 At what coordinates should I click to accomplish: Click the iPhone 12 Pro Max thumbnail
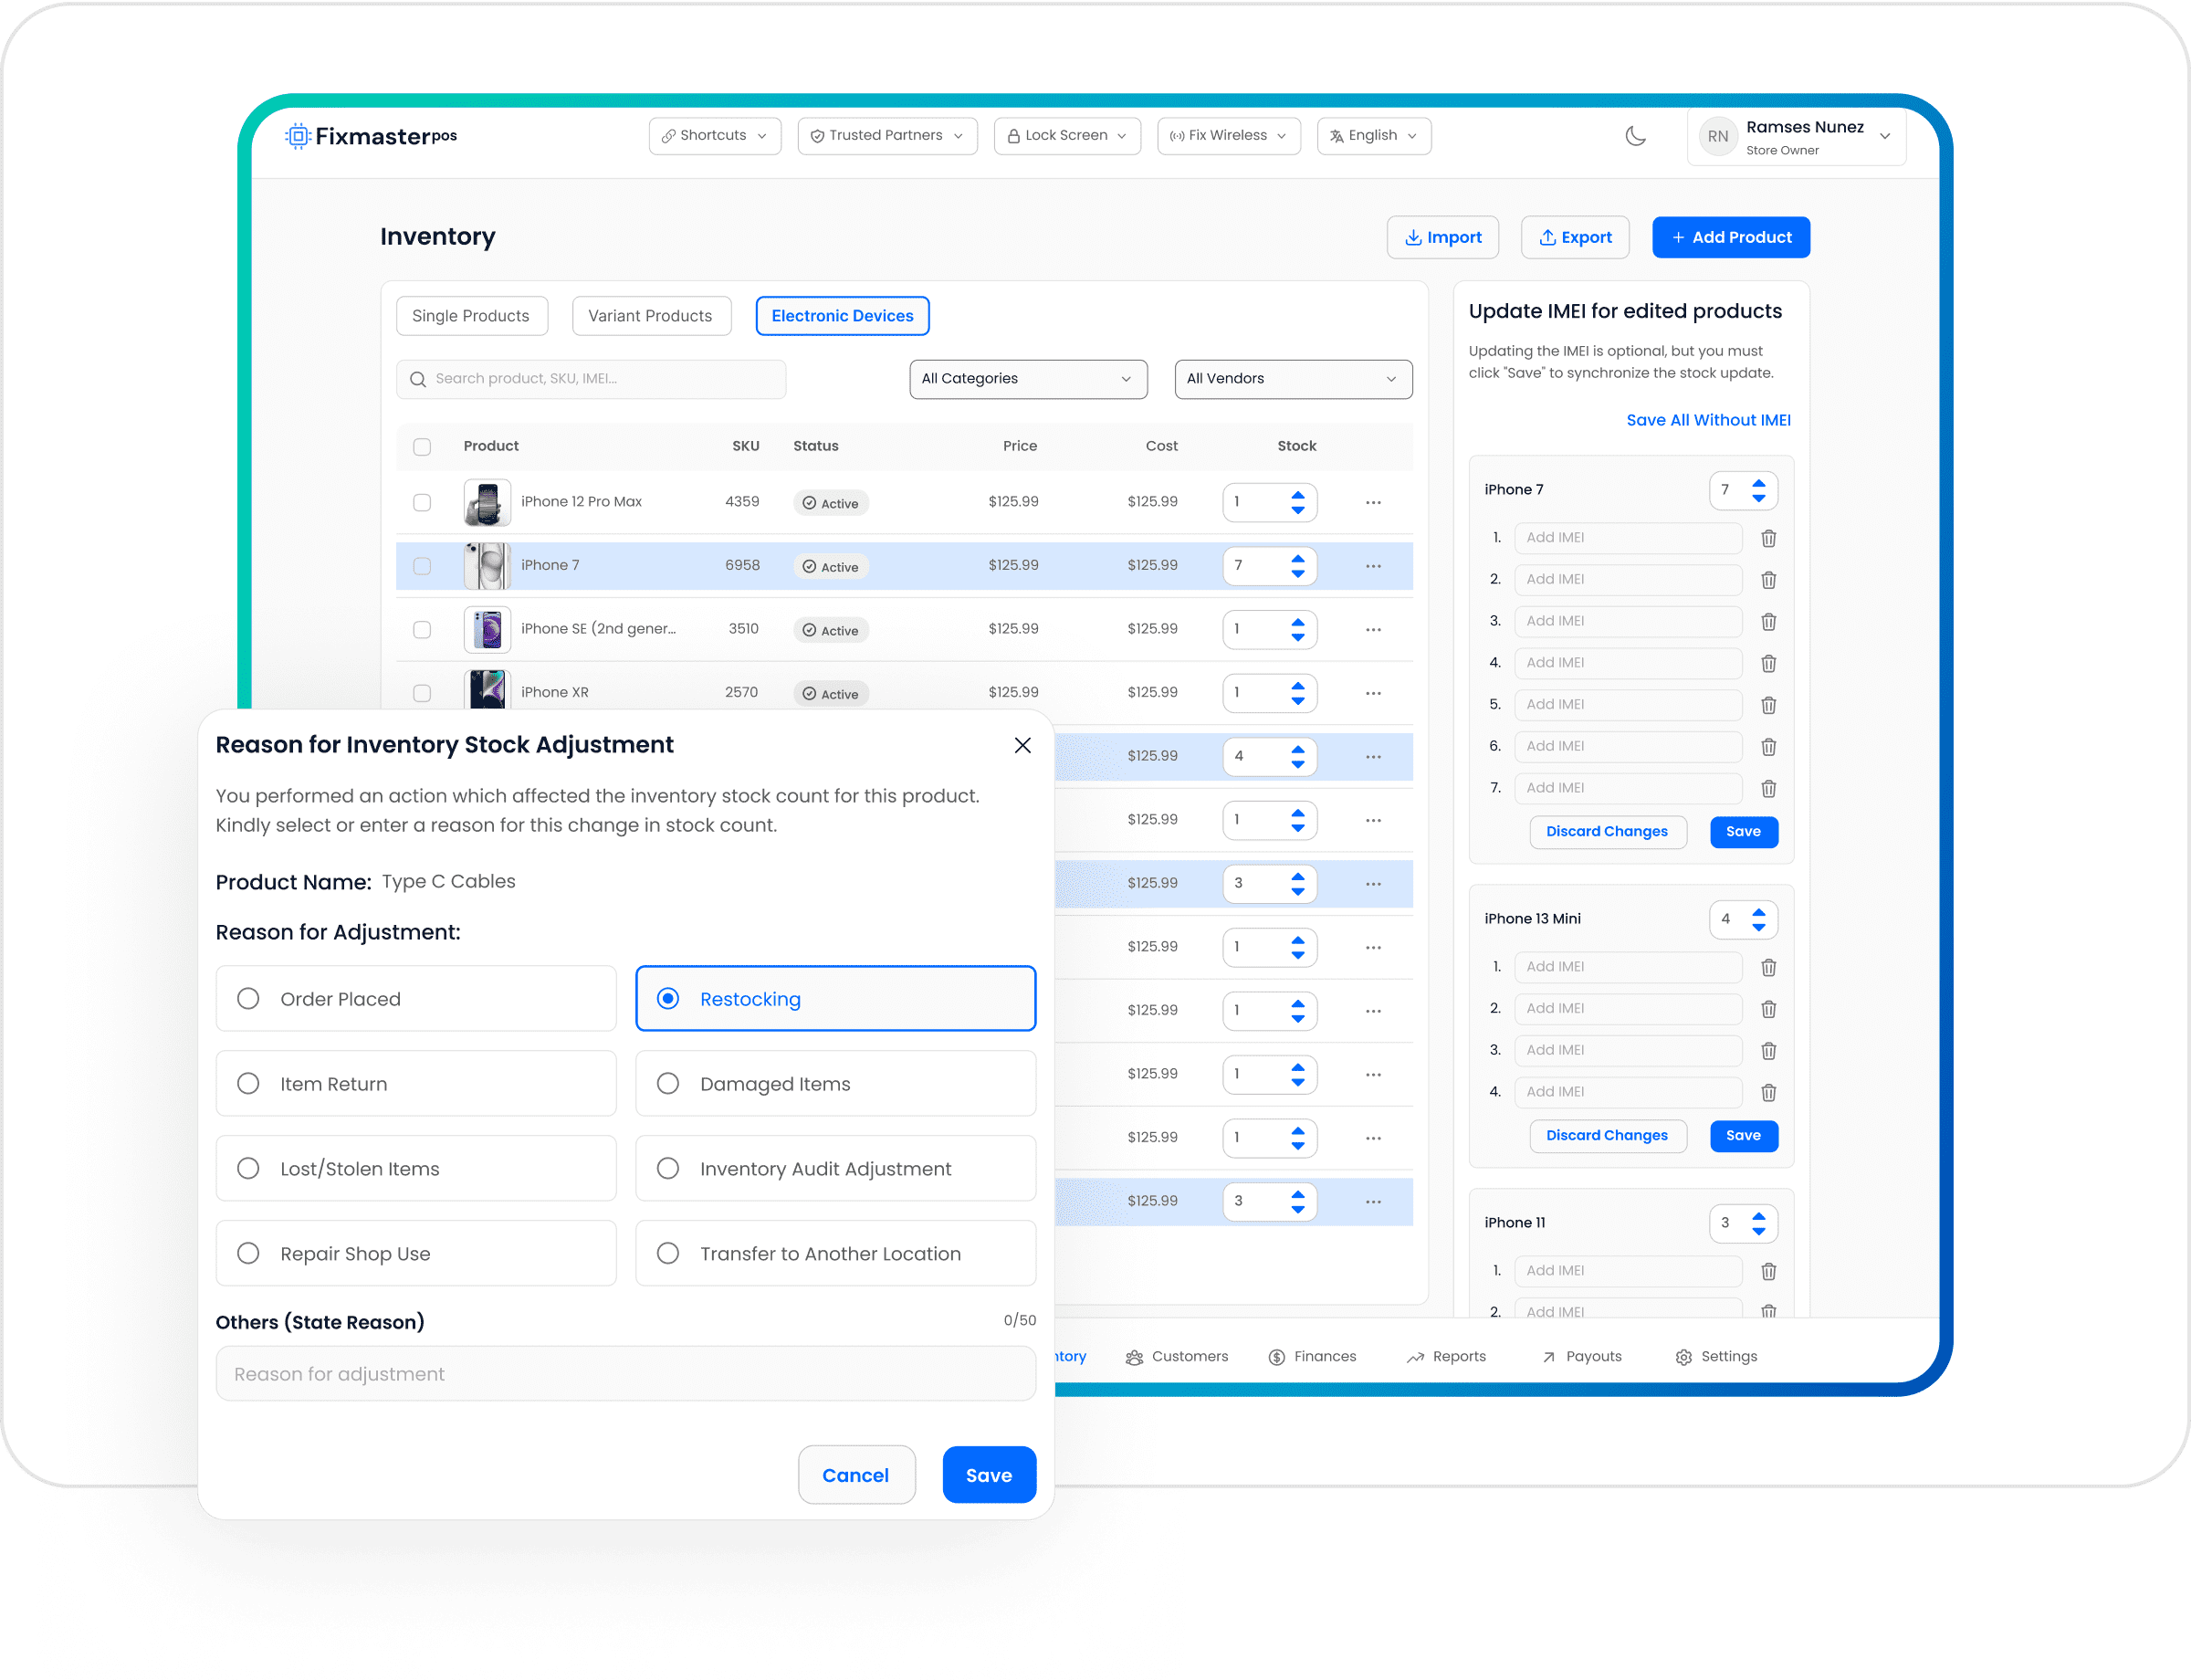487,502
